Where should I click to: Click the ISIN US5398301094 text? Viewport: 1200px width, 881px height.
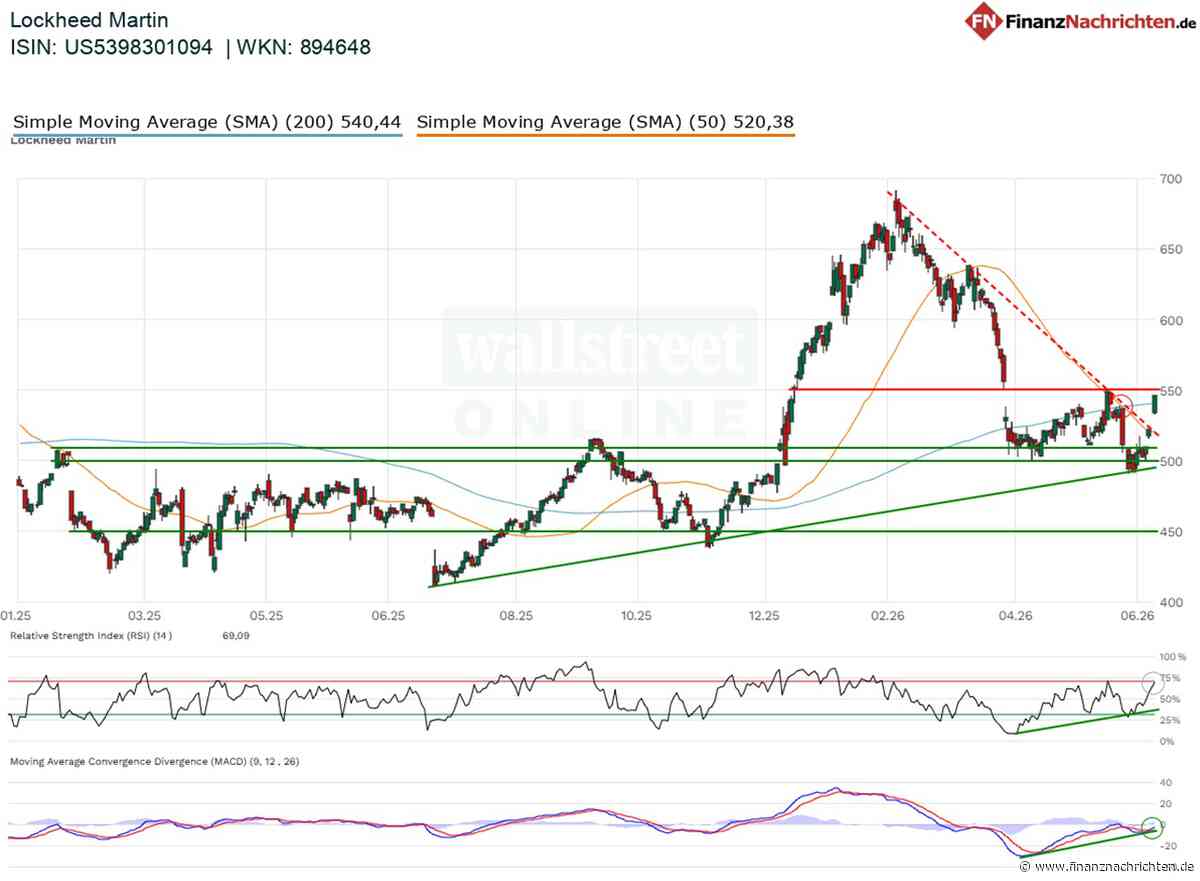click(111, 47)
